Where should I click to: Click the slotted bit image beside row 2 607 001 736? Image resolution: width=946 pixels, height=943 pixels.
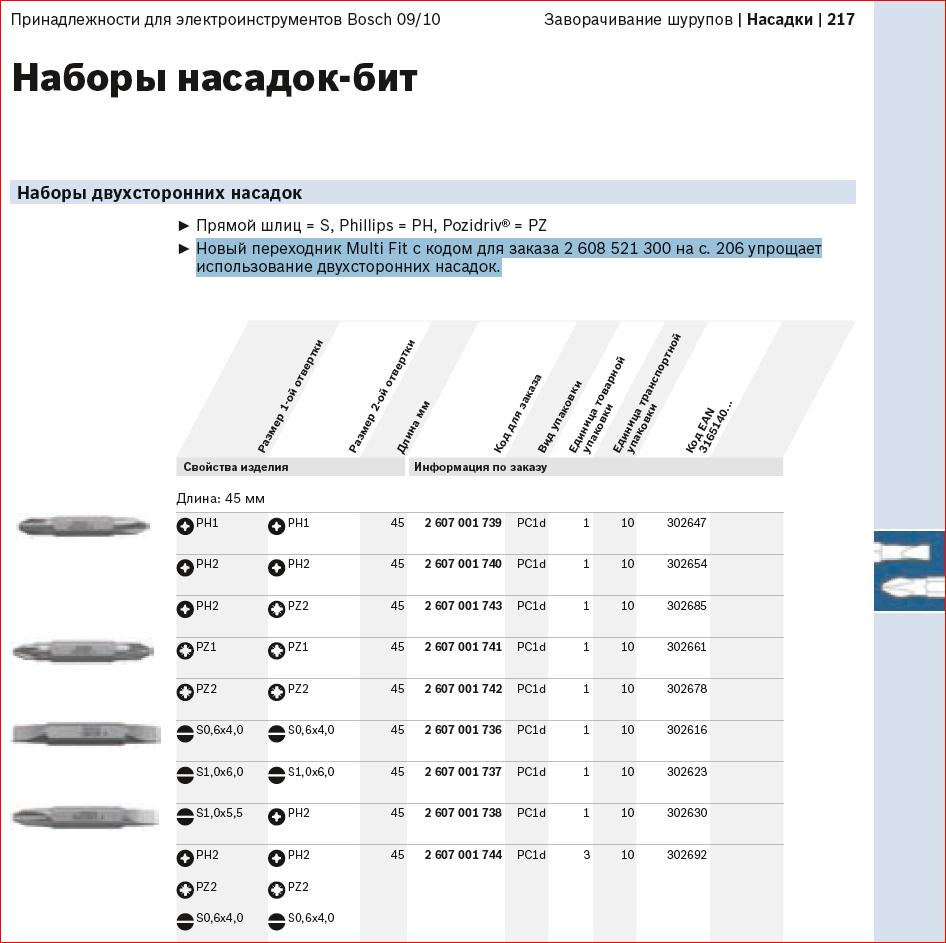coord(86,734)
